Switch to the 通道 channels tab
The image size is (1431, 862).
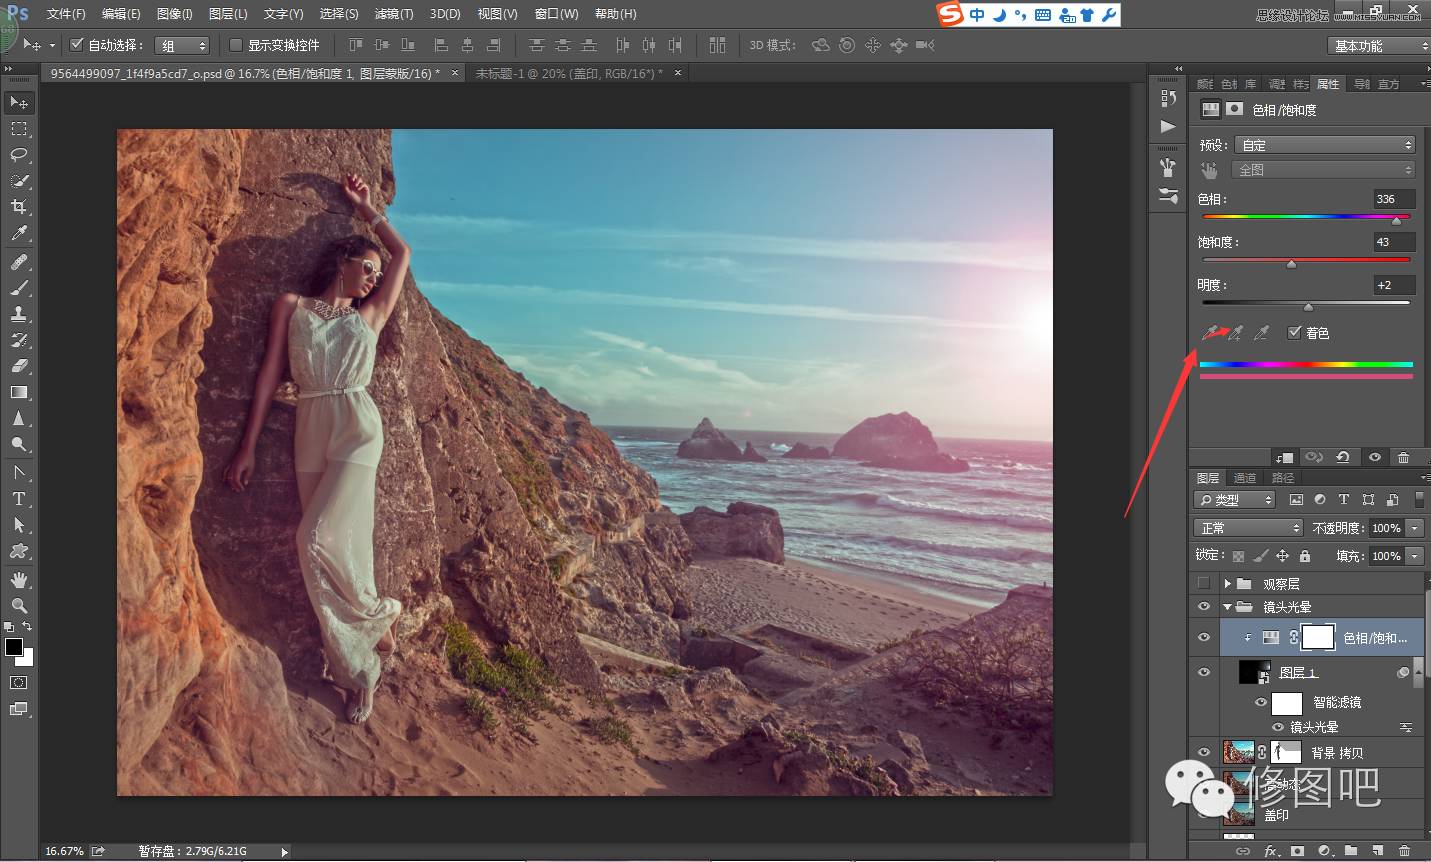[1245, 478]
